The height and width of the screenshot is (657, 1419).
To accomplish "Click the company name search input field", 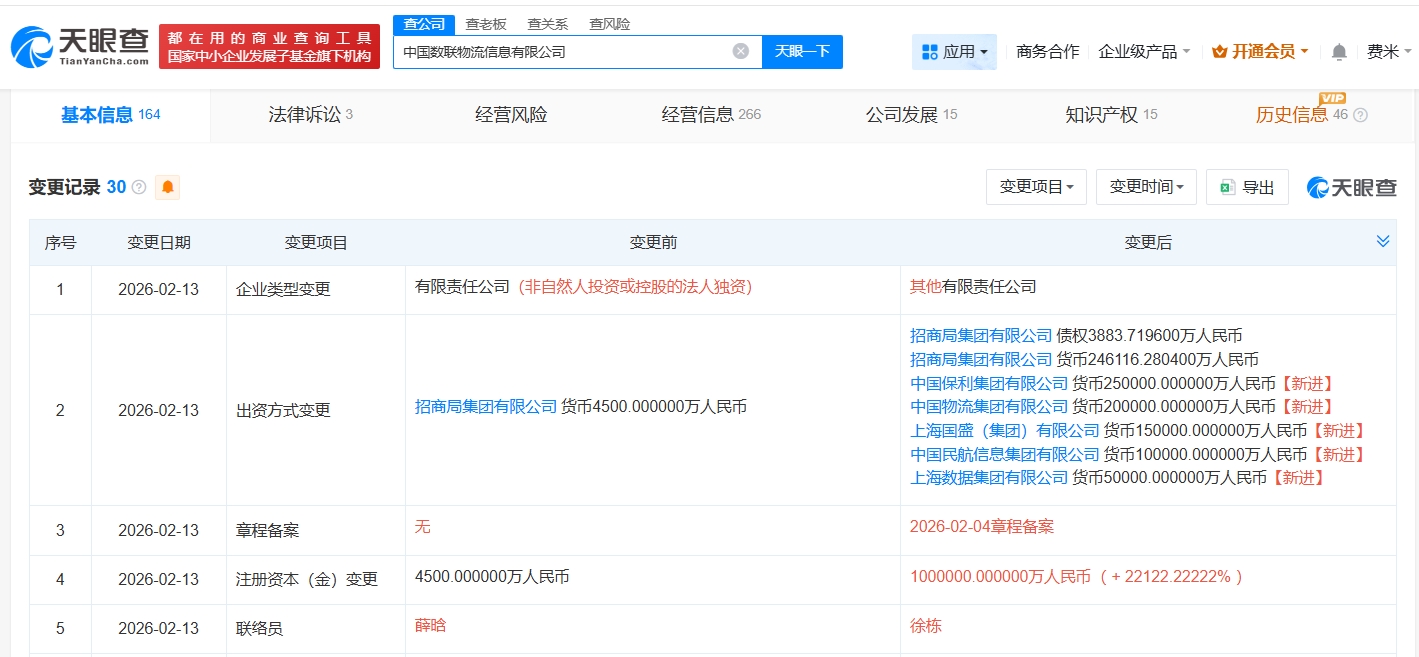I will click(x=560, y=52).
